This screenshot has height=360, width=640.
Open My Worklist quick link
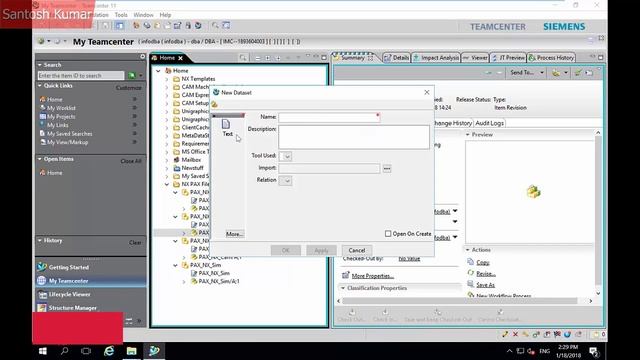click(x=61, y=108)
